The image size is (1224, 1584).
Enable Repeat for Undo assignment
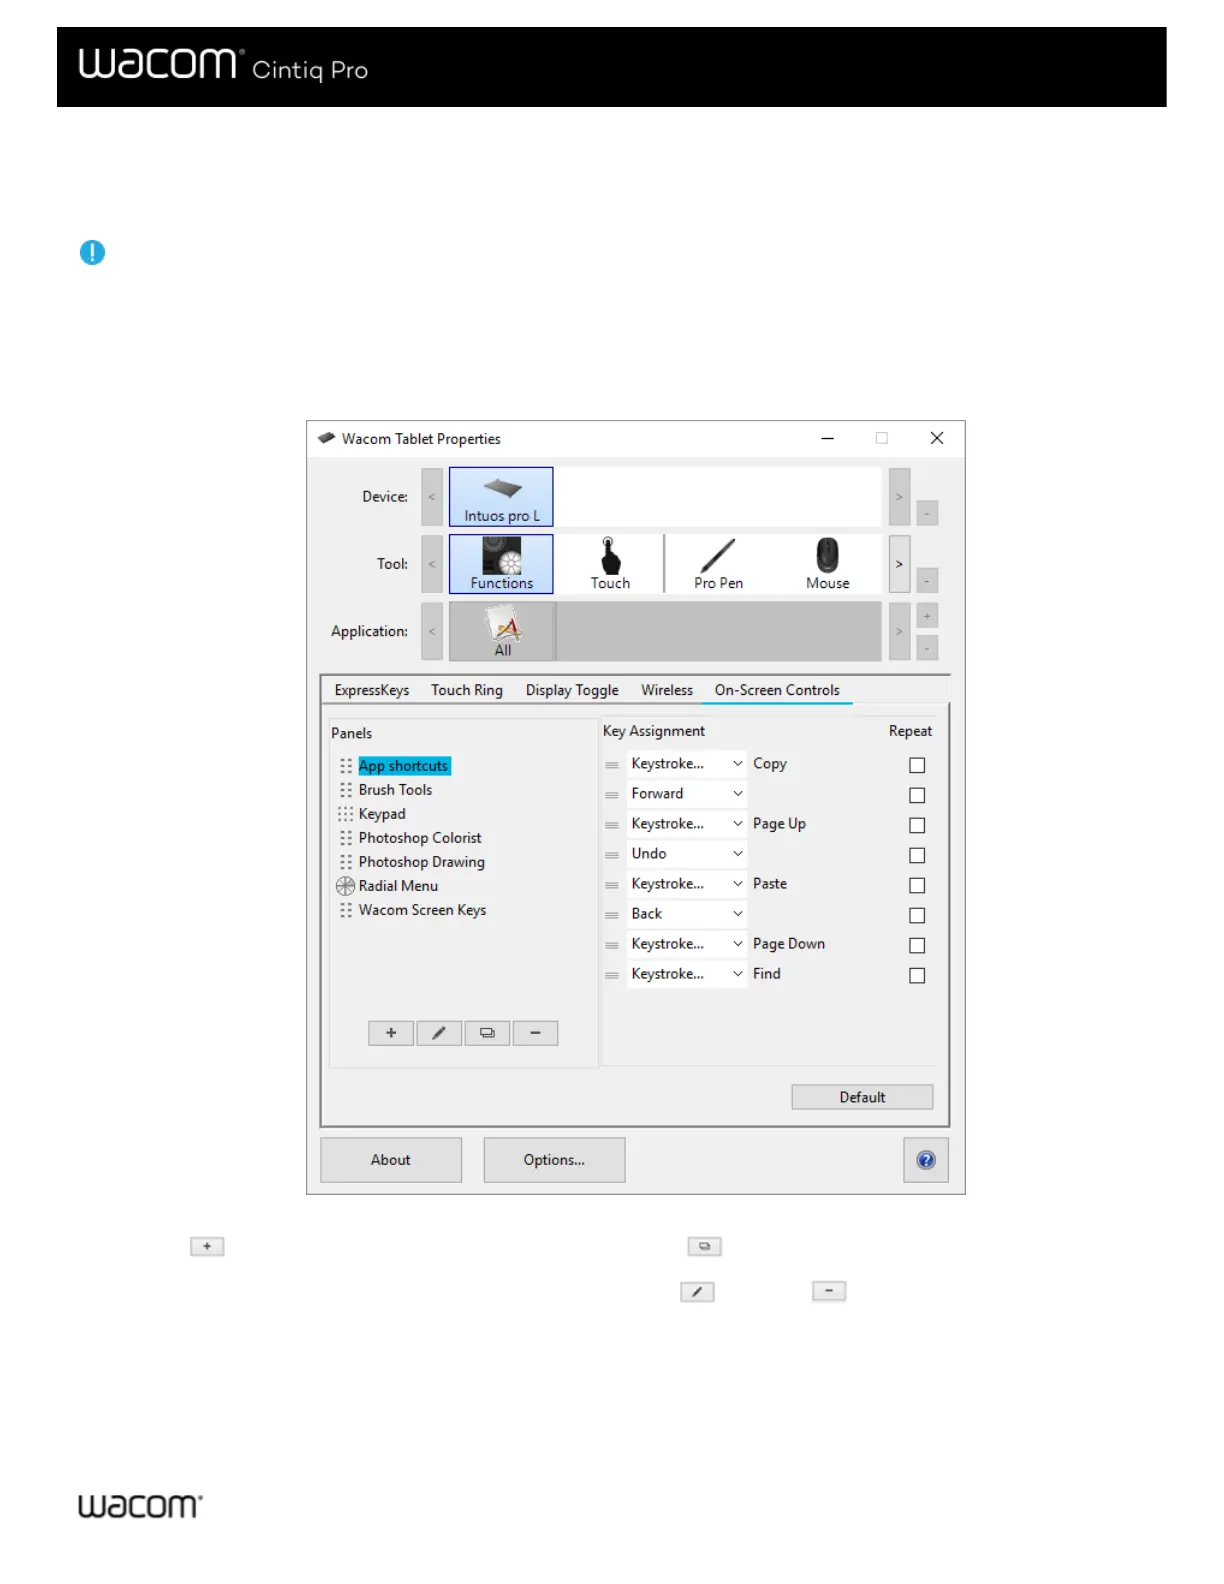[x=917, y=855]
